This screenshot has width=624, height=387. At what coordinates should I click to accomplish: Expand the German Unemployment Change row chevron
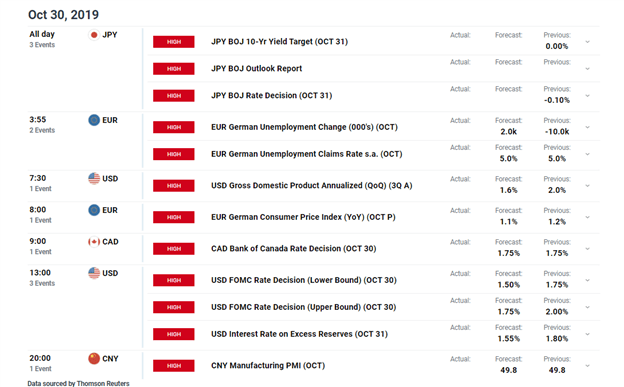click(x=587, y=127)
